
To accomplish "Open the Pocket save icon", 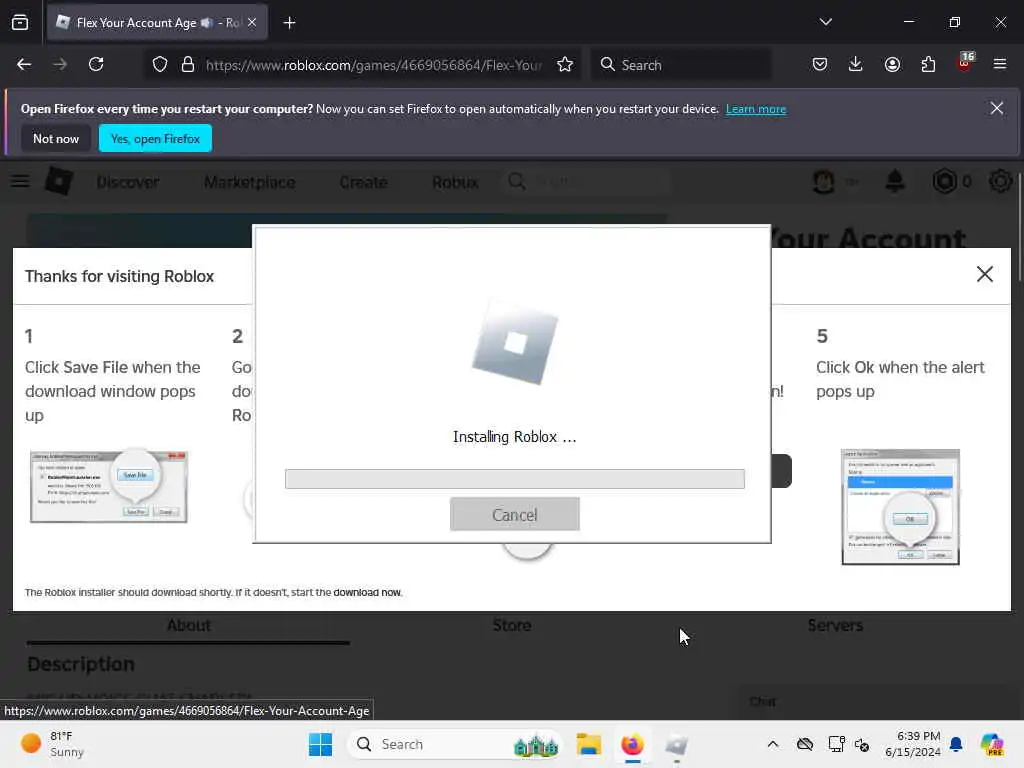I will [x=820, y=65].
